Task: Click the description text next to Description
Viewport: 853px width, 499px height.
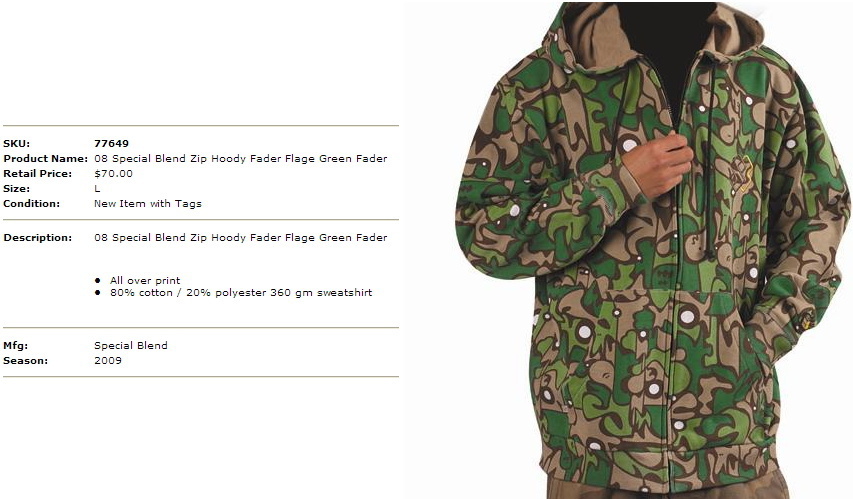Action: [x=240, y=238]
